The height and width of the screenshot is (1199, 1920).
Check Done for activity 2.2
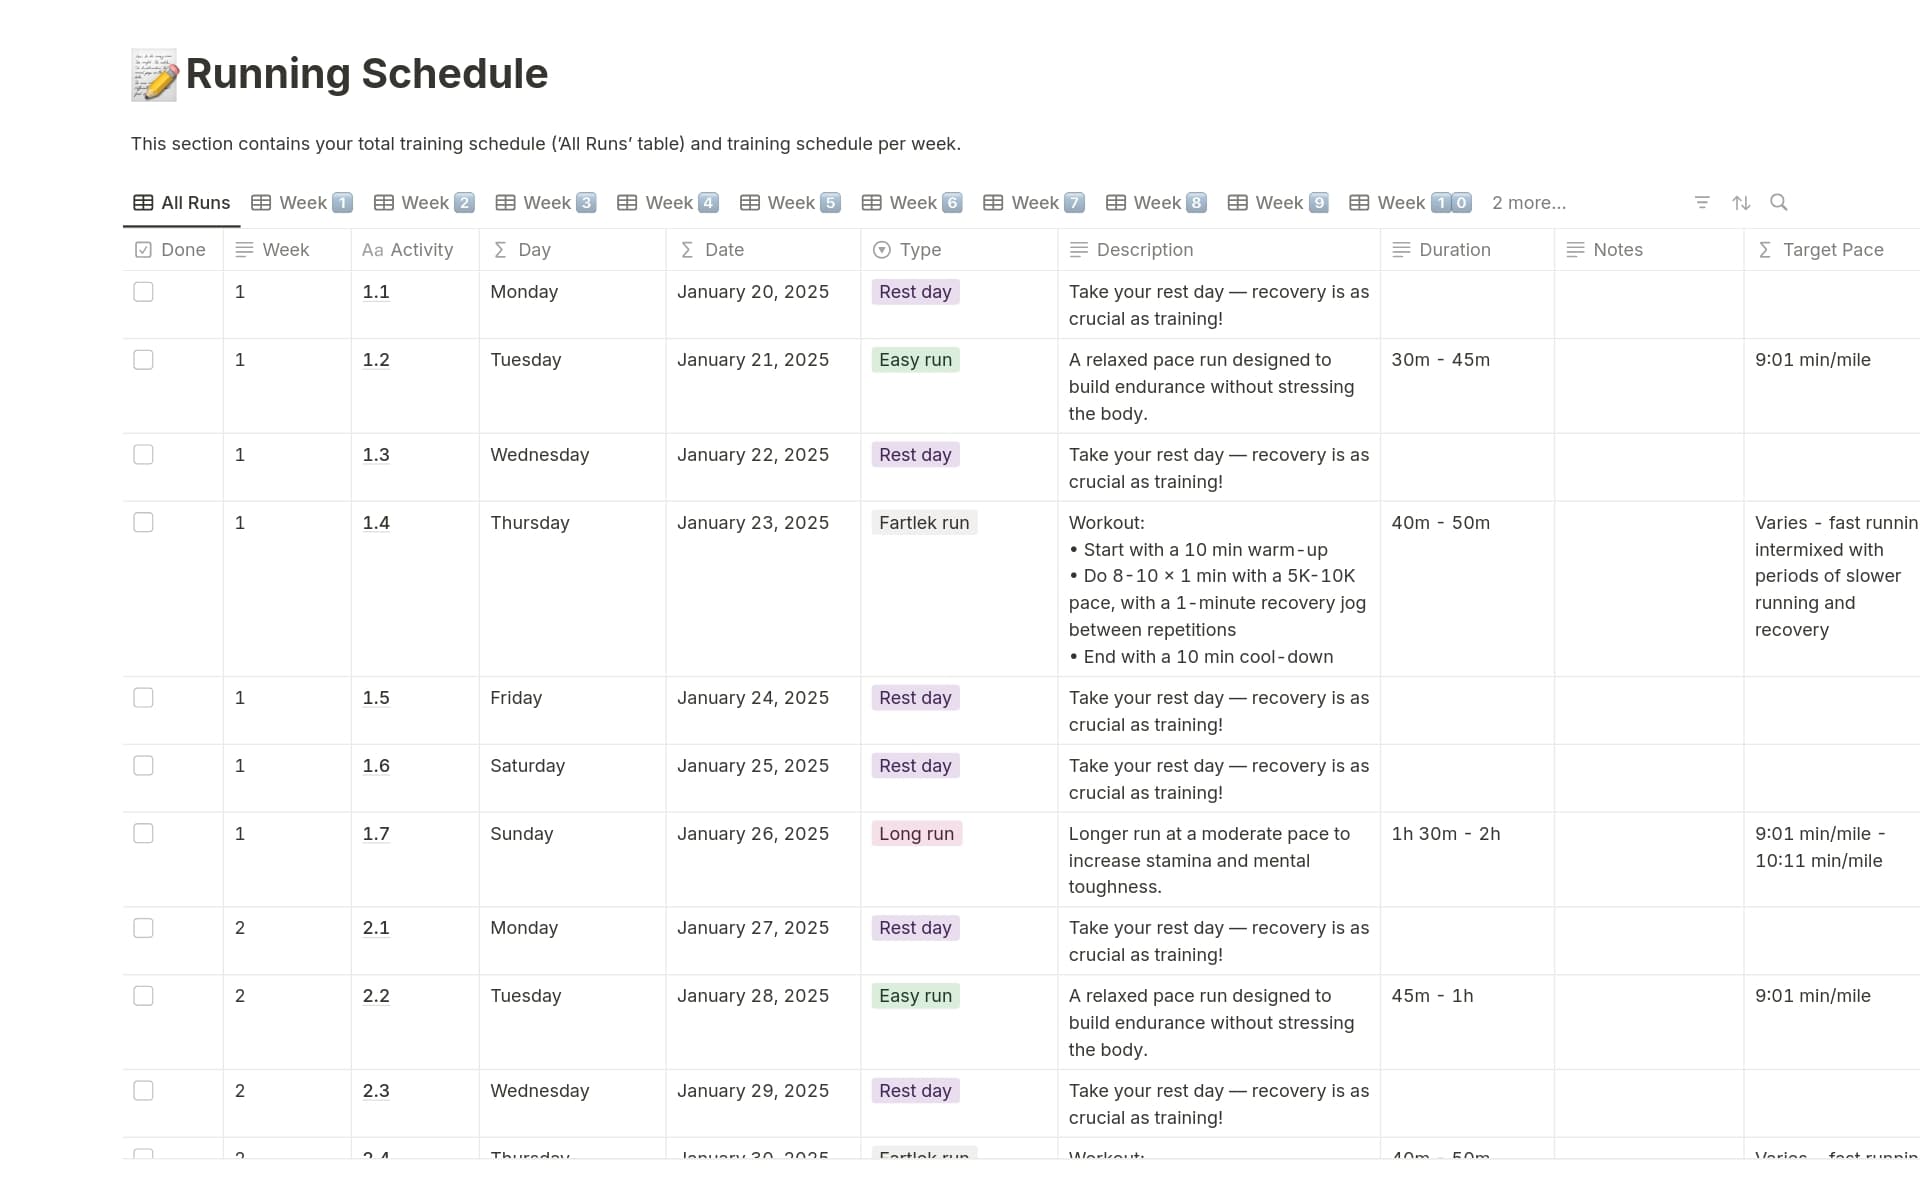[x=143, y=996]
